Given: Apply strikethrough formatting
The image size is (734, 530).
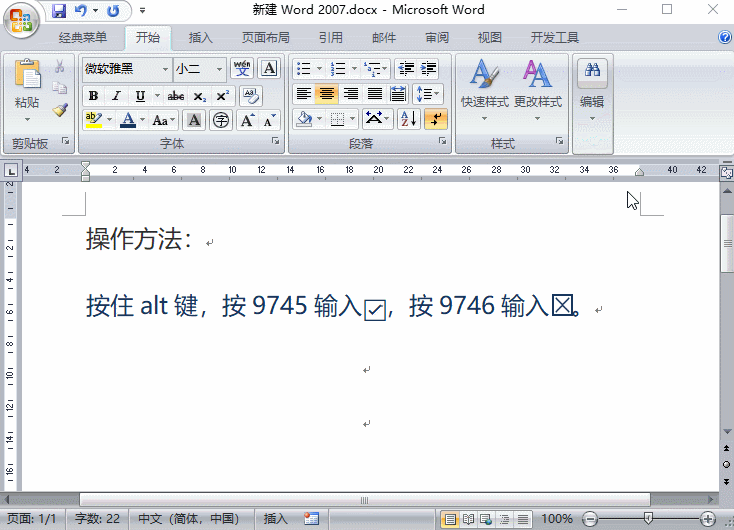Looking at the screenshot, I should (x=176, y=96).
